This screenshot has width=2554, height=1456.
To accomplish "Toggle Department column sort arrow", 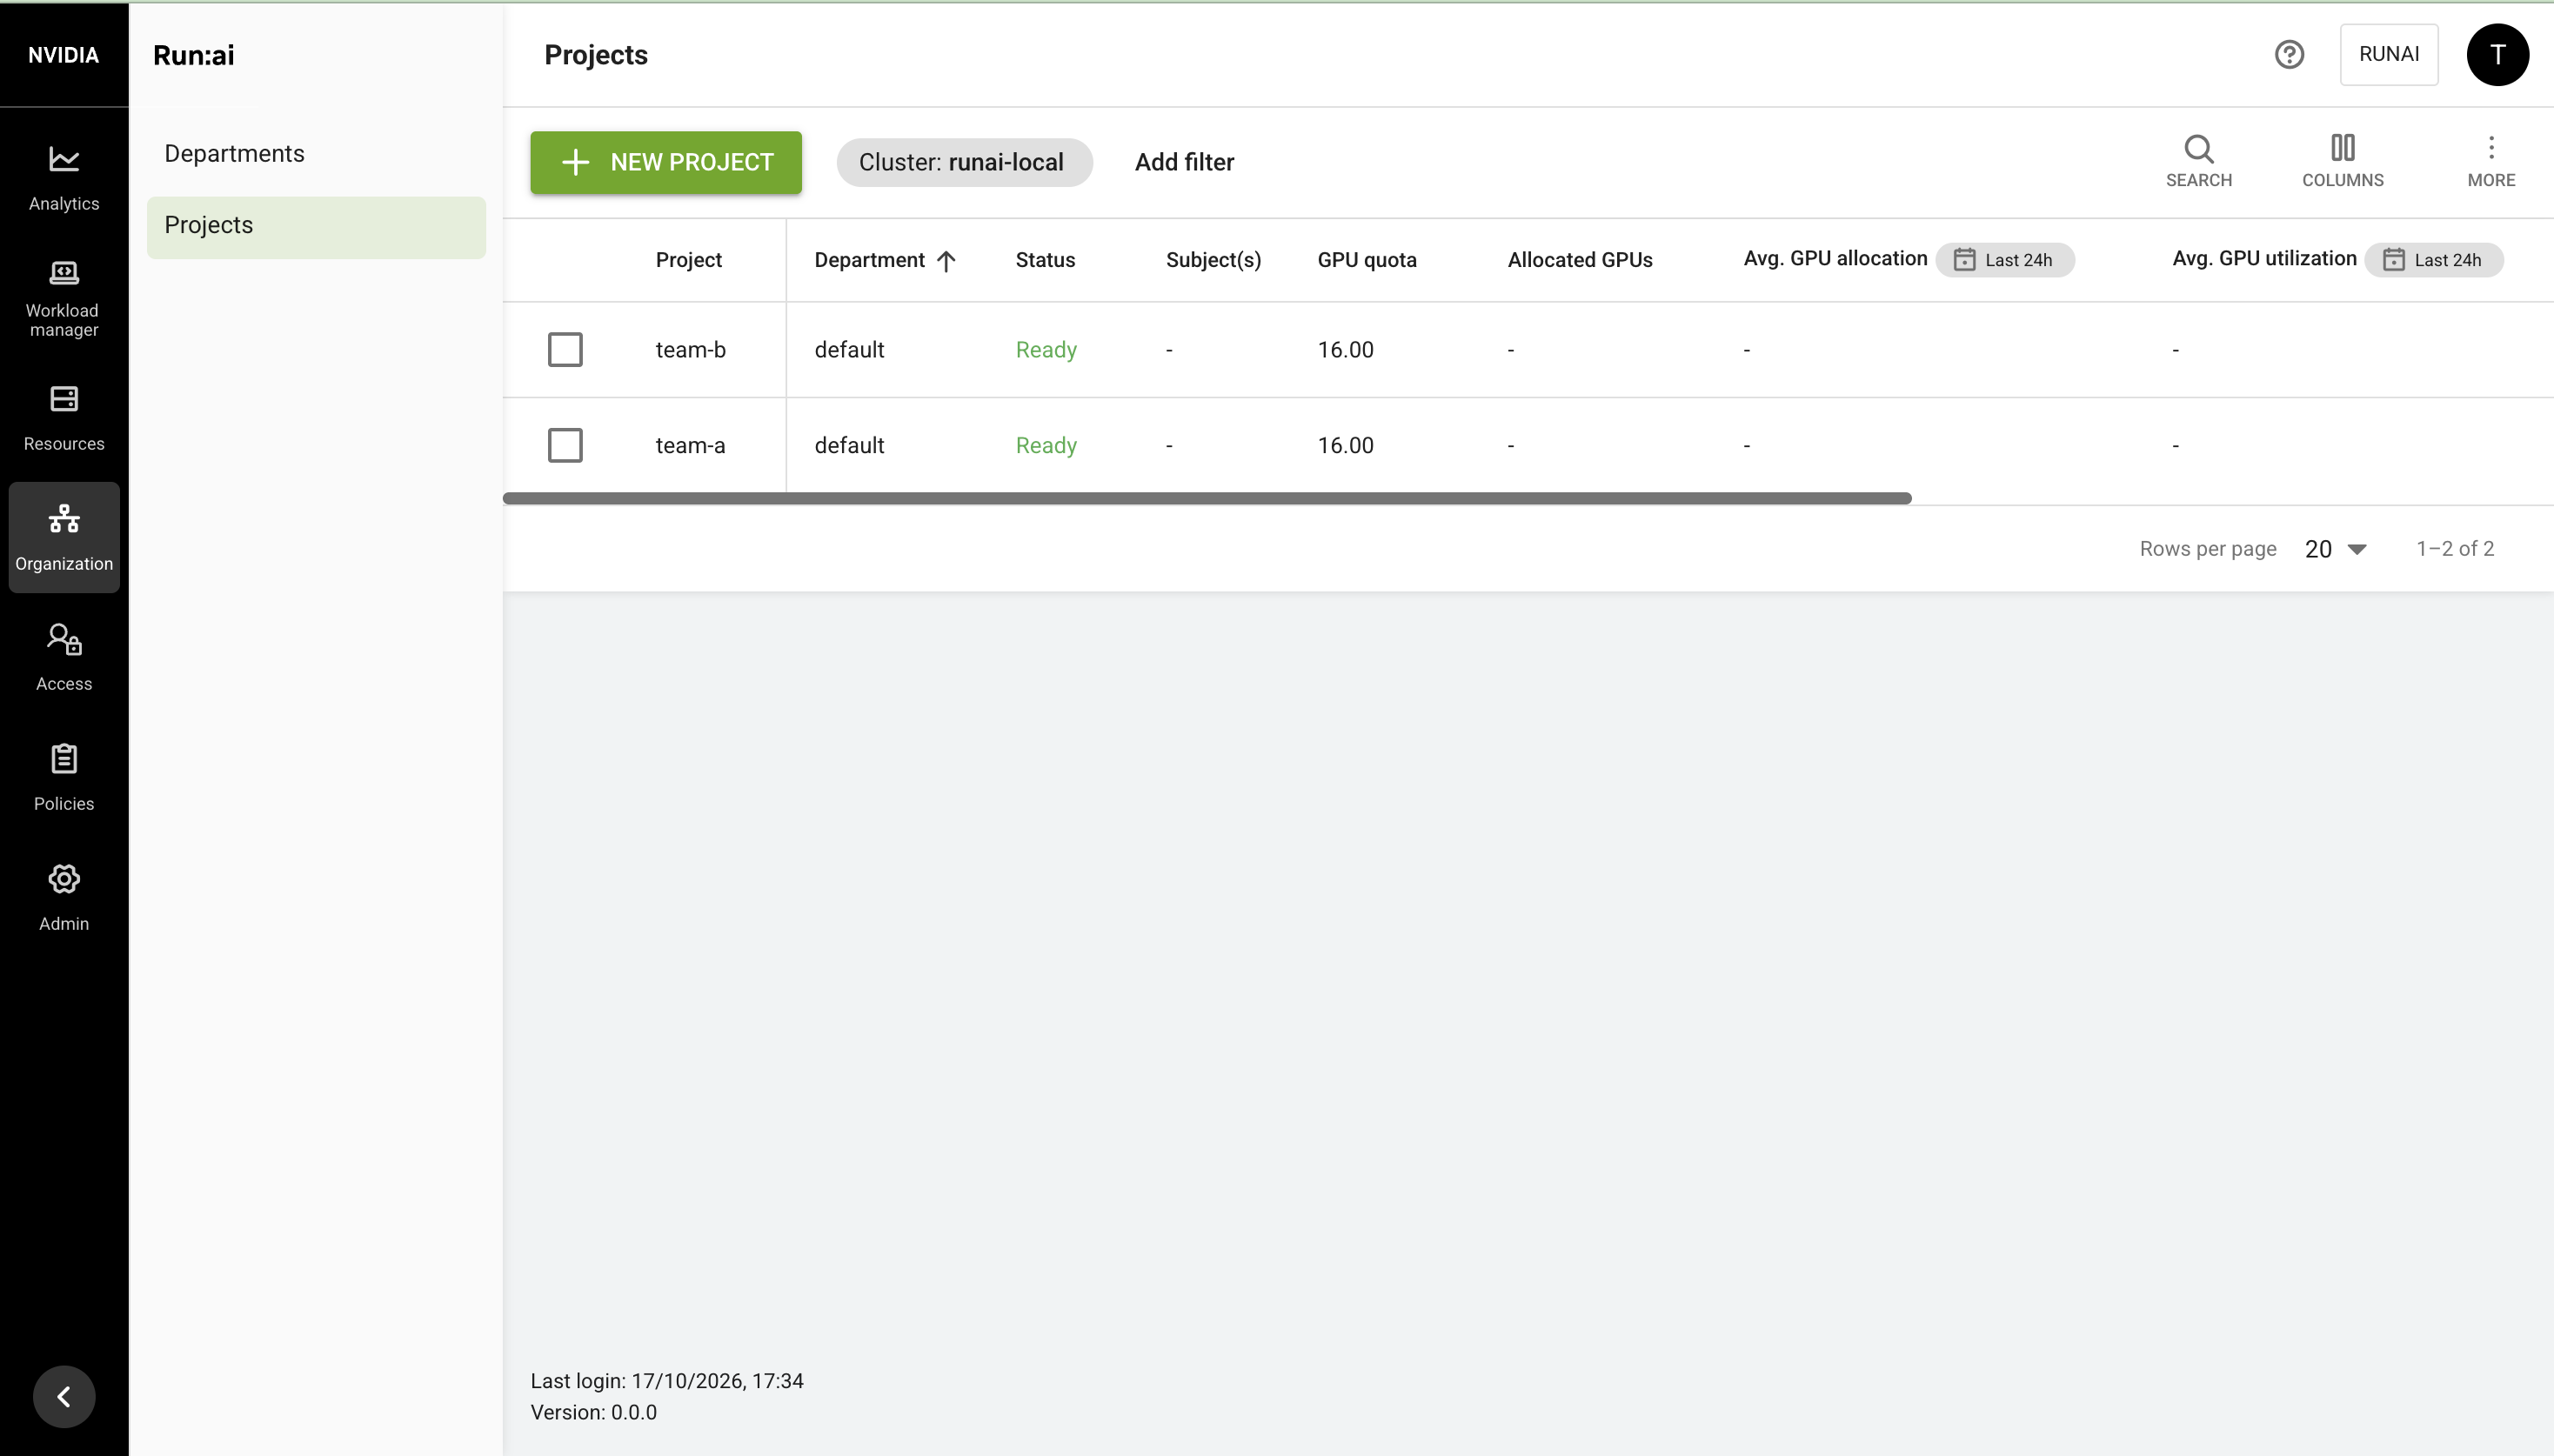I will point(946,261).
